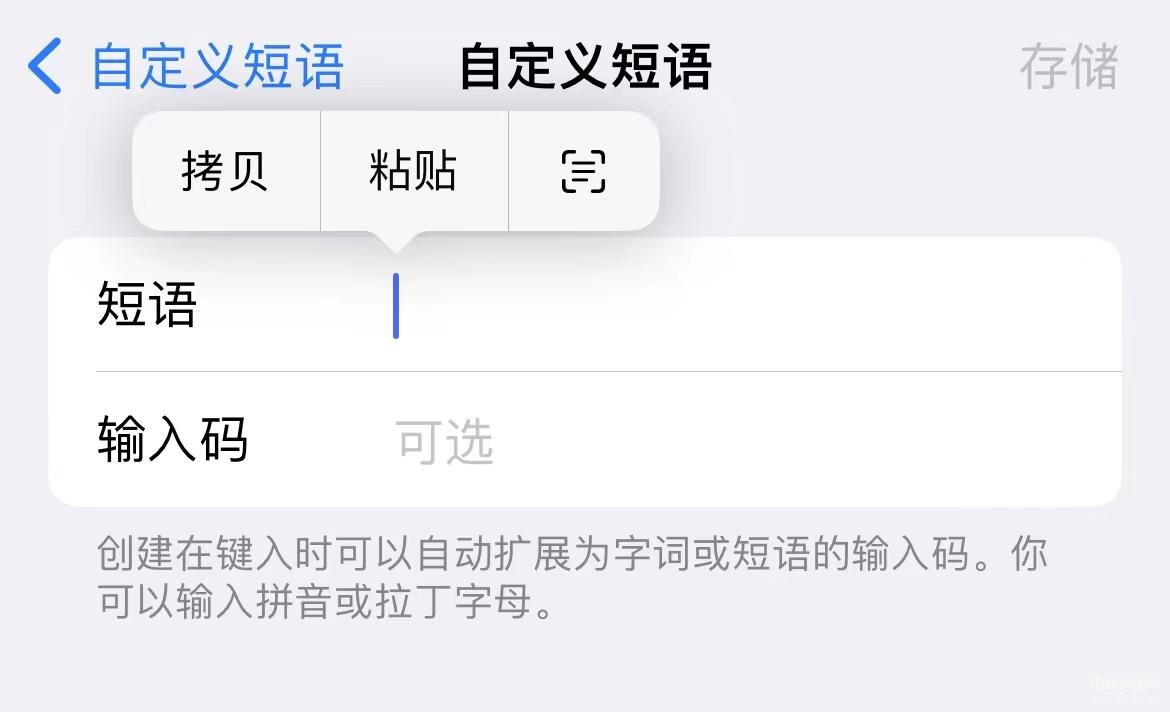Tap 存储 to save the phrase
1170x712 pixels.
pos(1069,66)
